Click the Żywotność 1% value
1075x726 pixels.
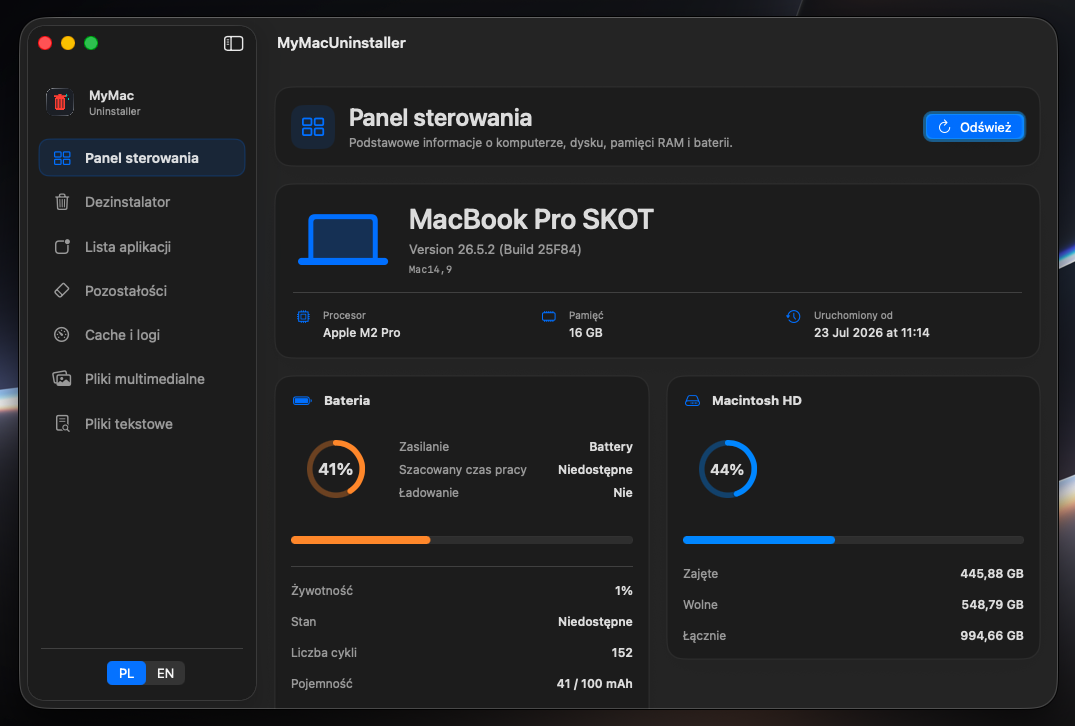pos(623,590)
